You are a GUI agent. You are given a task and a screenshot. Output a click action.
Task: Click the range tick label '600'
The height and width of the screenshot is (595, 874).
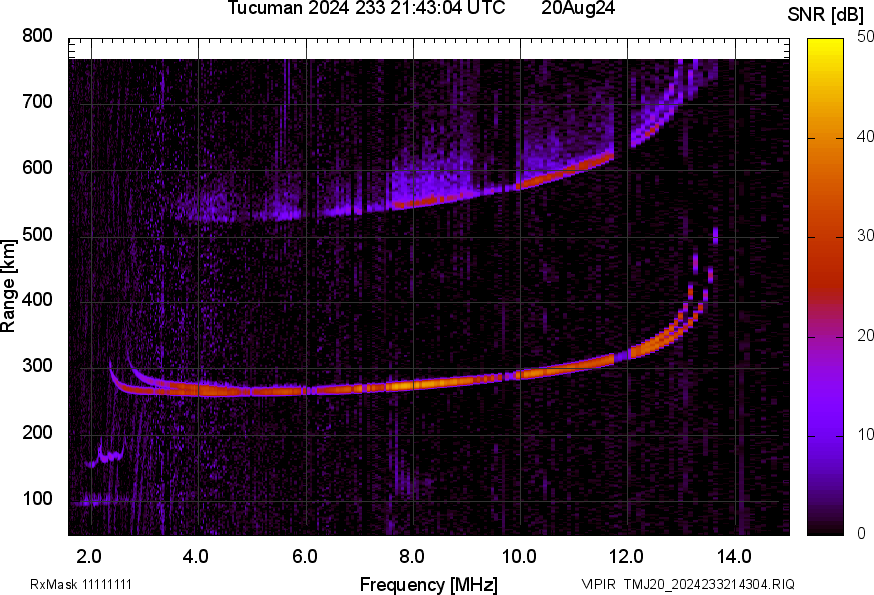coord(37,168)
